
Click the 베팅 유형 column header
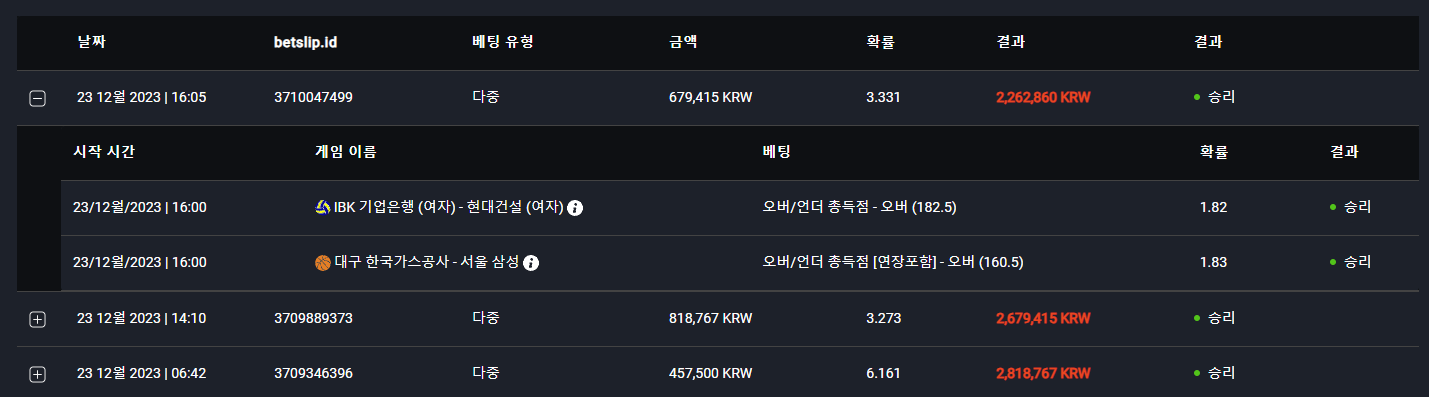pos(504,43)
